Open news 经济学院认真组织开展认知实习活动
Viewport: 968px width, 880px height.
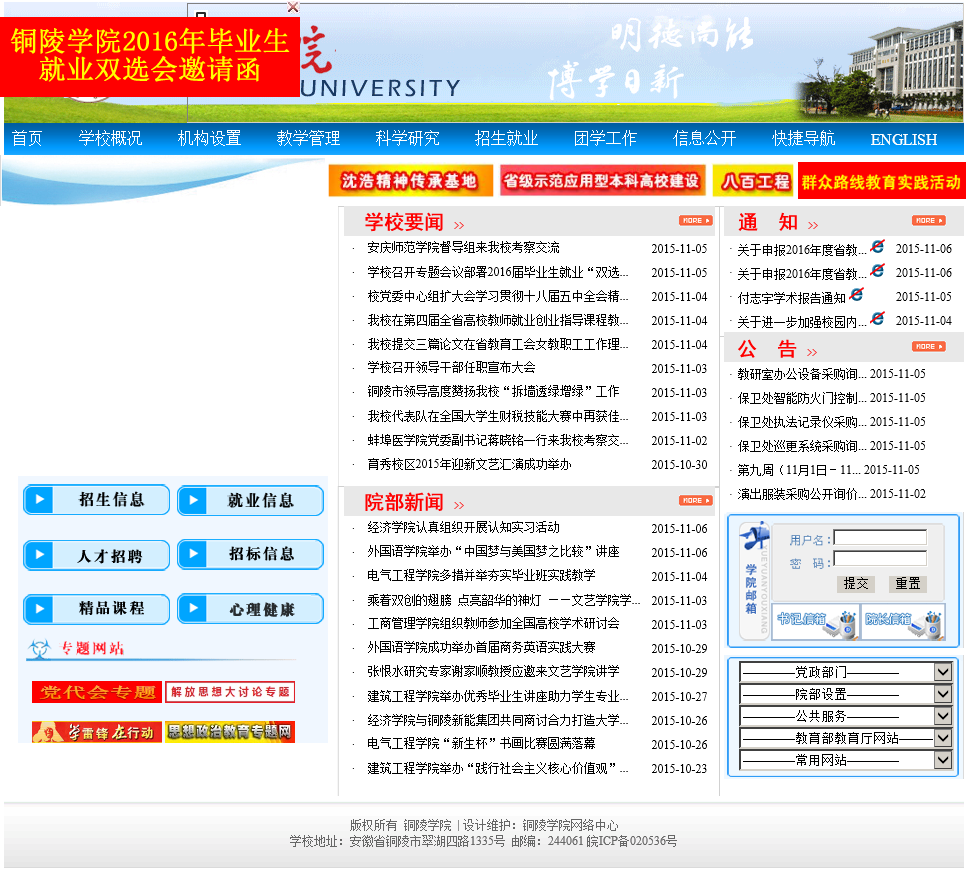click(464, 527)
